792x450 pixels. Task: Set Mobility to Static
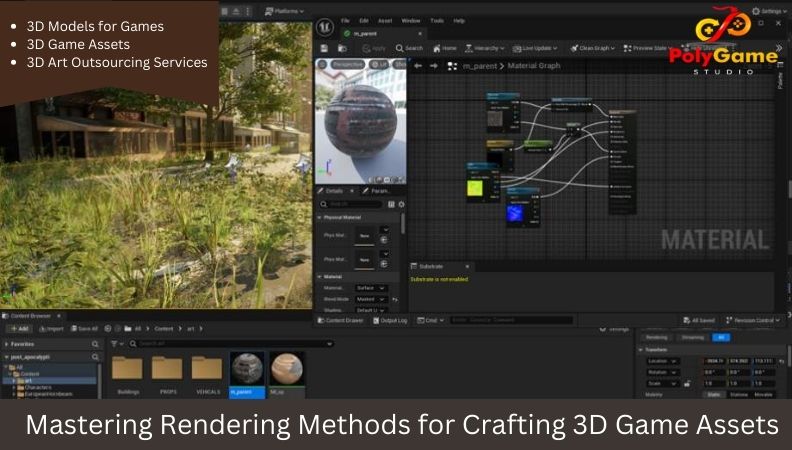tap(714, 396)
